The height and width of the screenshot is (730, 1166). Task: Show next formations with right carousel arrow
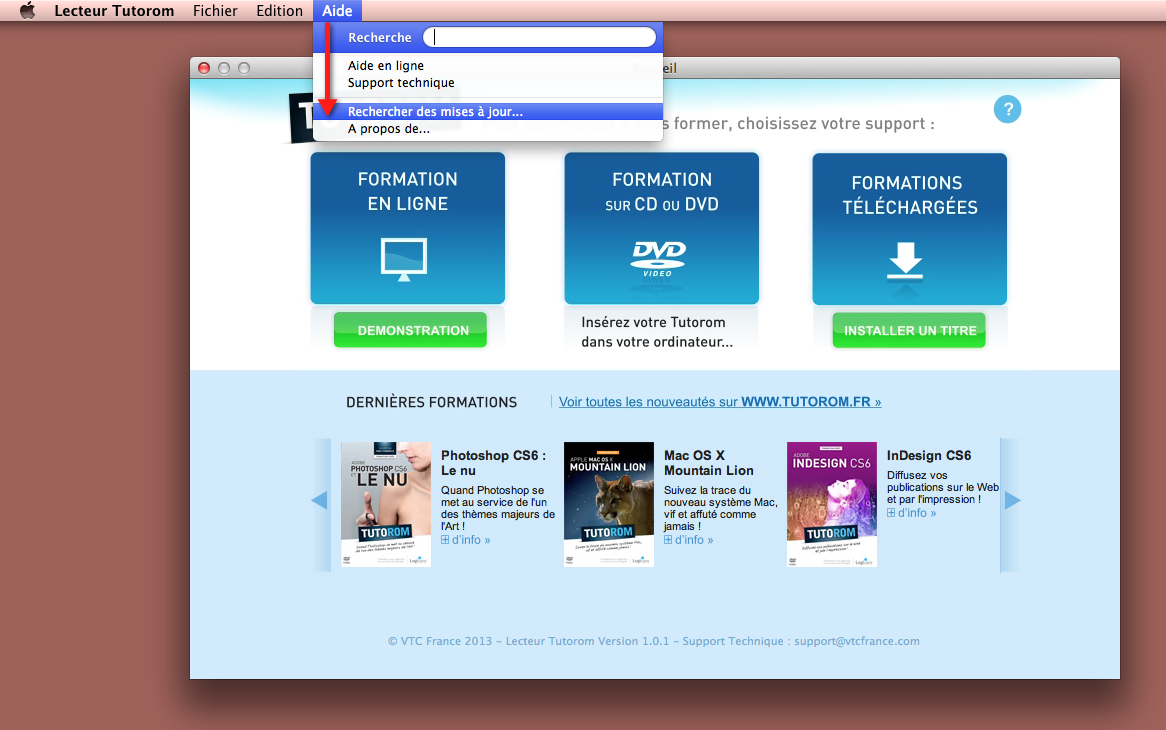coord(1012,500)
